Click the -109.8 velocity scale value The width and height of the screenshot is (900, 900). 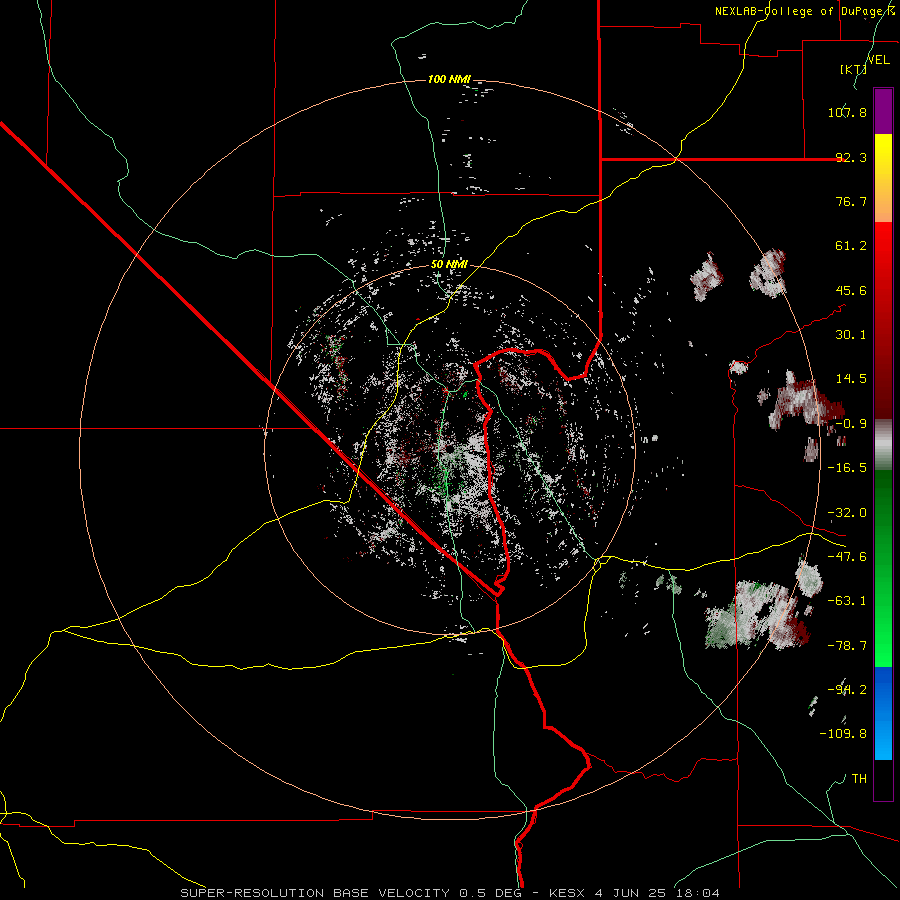[843, 734]
